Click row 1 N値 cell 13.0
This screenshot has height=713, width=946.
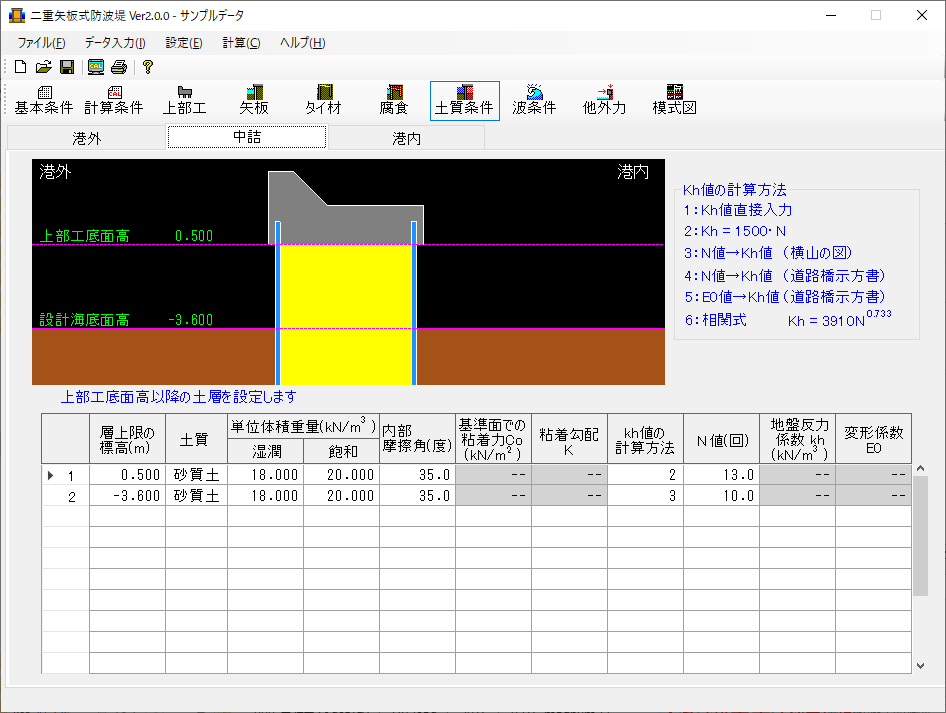pyautogui.click(x=722, y=475)
